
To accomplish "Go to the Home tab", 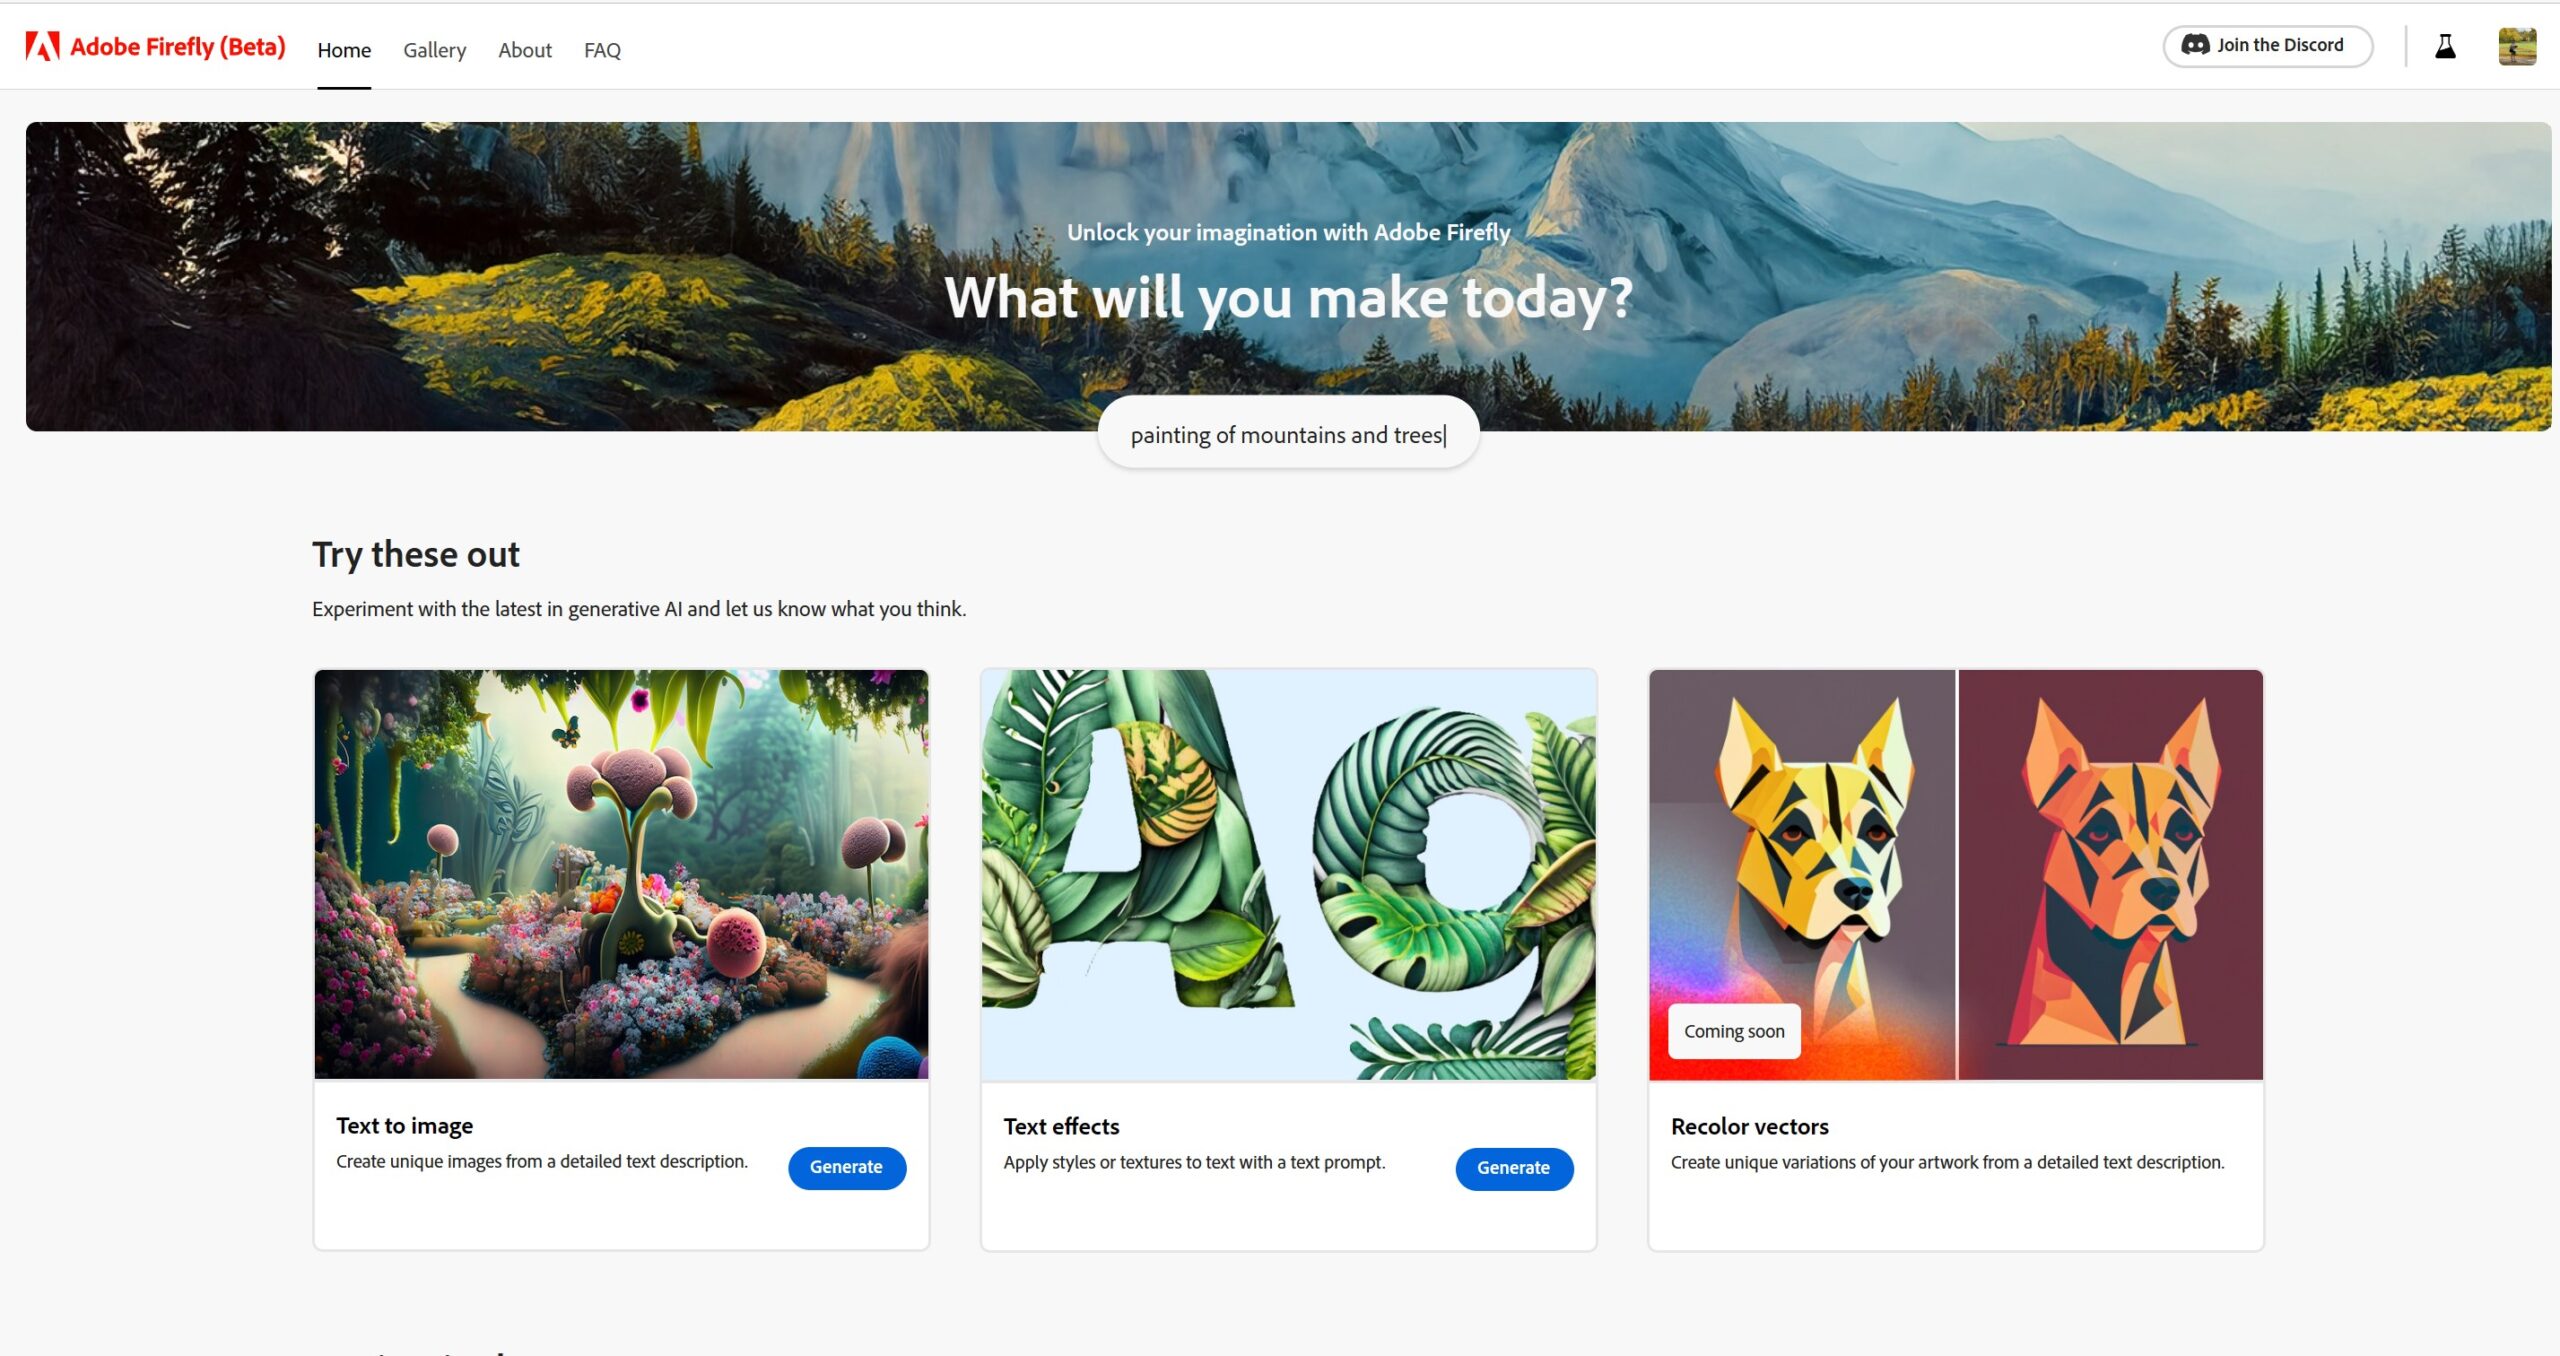I will [344, 50].
